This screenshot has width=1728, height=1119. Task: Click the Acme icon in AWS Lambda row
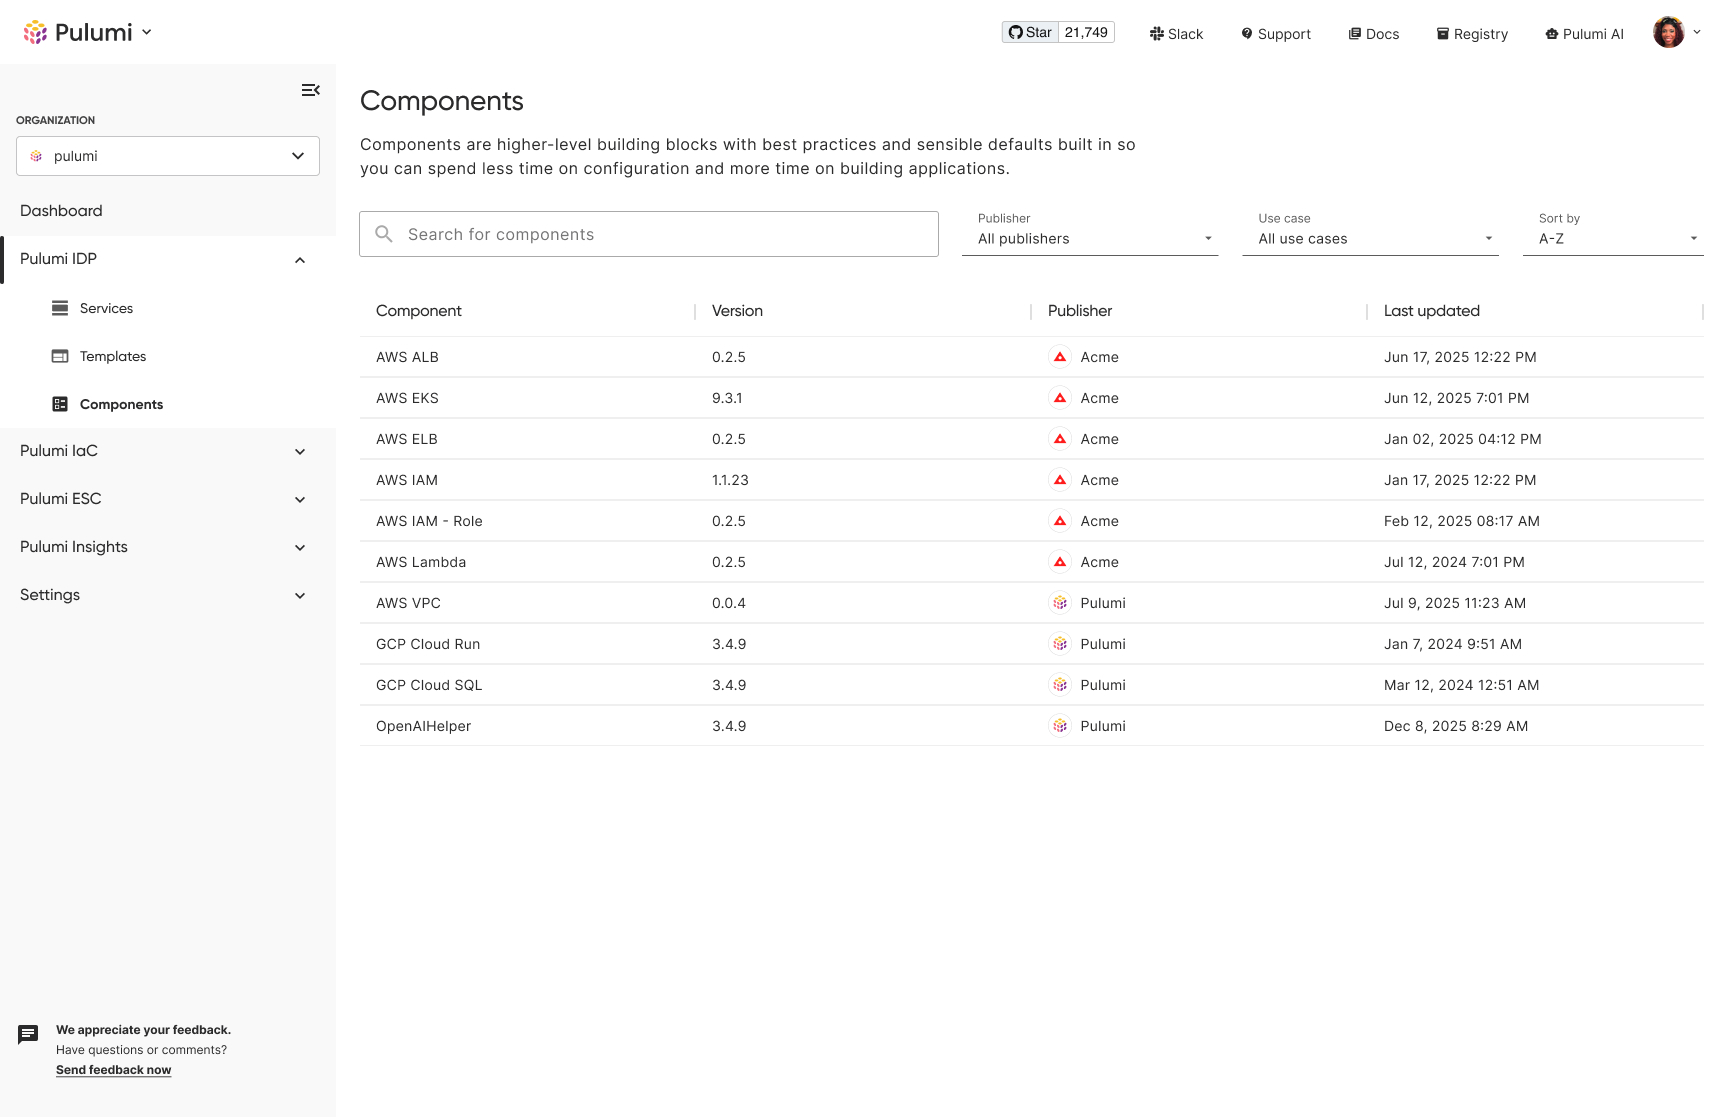pos(1060,562)
